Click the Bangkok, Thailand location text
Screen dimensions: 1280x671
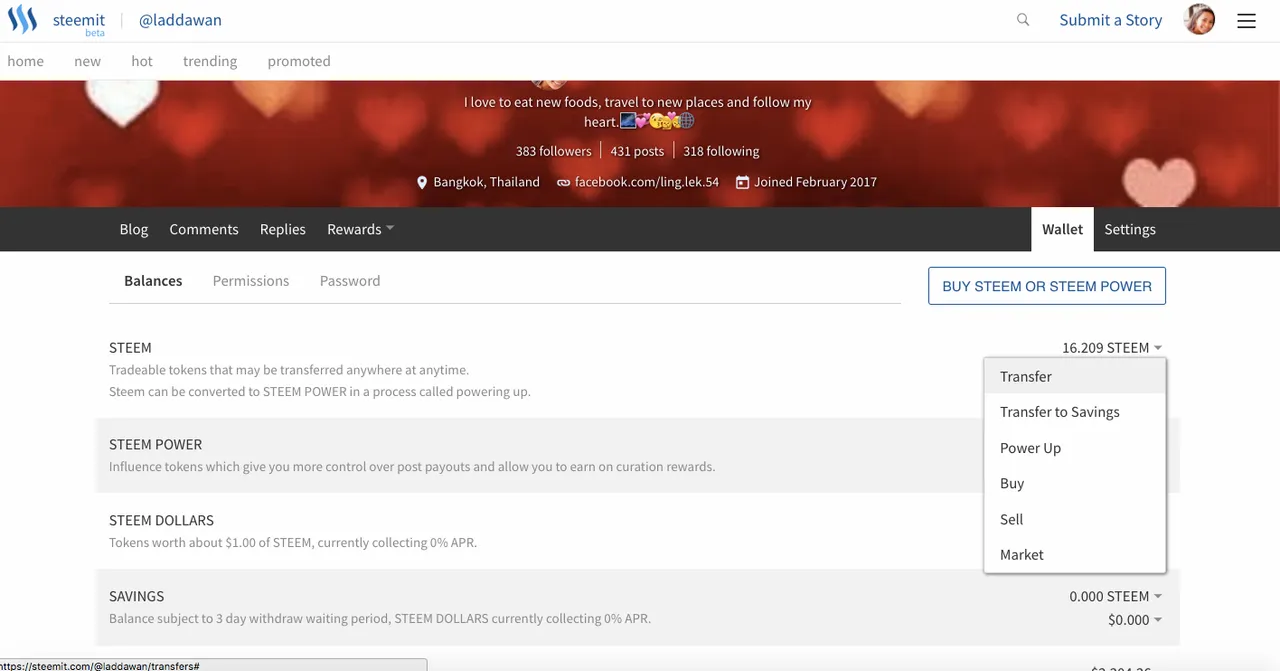point(486,182)
